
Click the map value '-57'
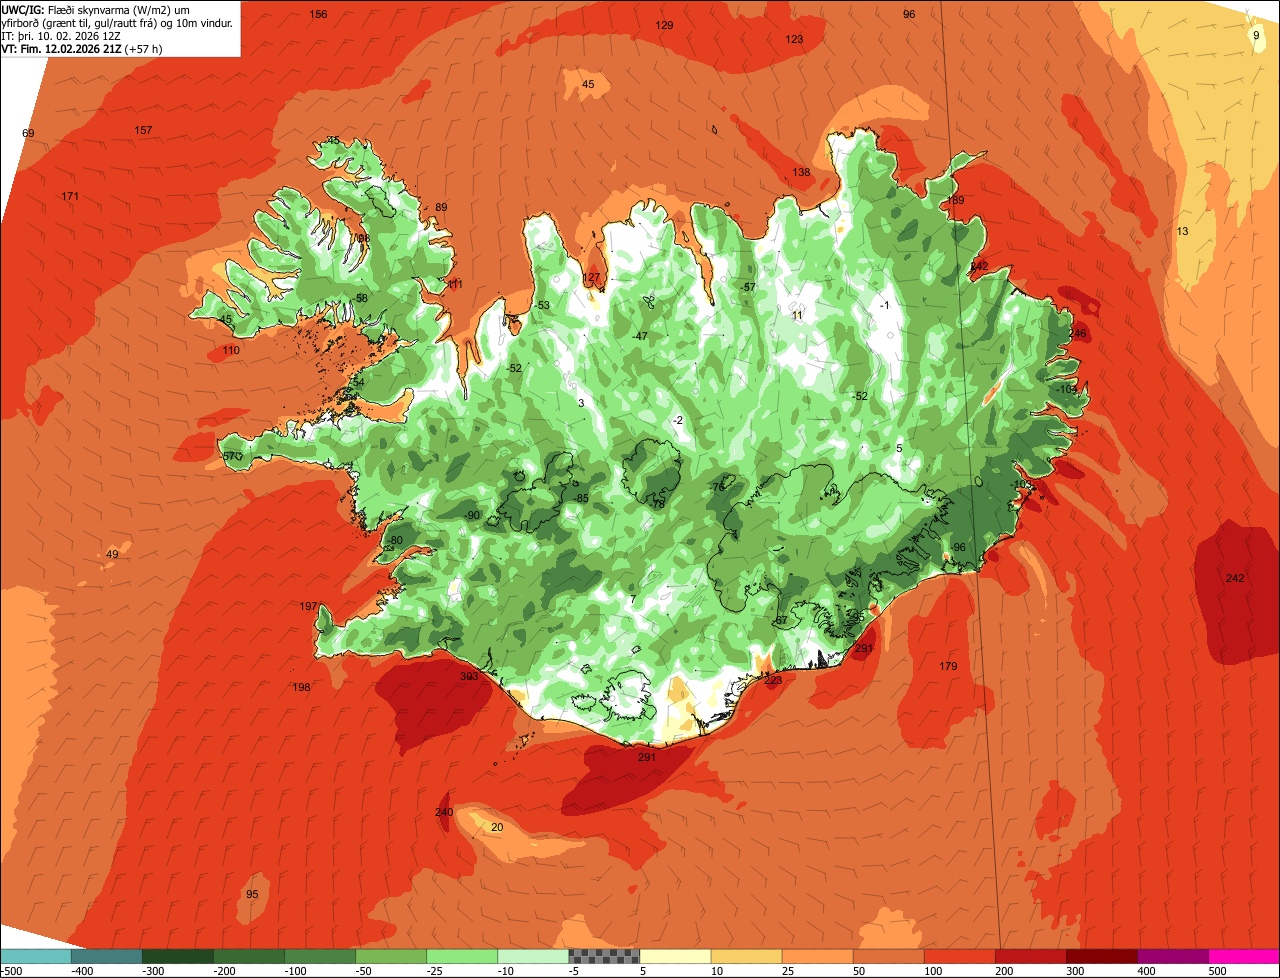(747, 287)
